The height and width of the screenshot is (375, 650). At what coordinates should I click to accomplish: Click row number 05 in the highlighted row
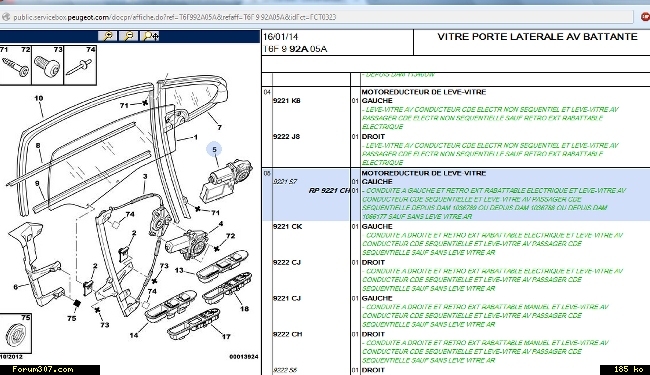pos(267,173)
